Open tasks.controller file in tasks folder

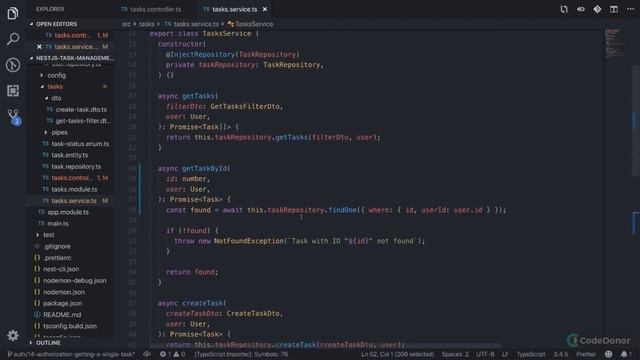(72, 178)
